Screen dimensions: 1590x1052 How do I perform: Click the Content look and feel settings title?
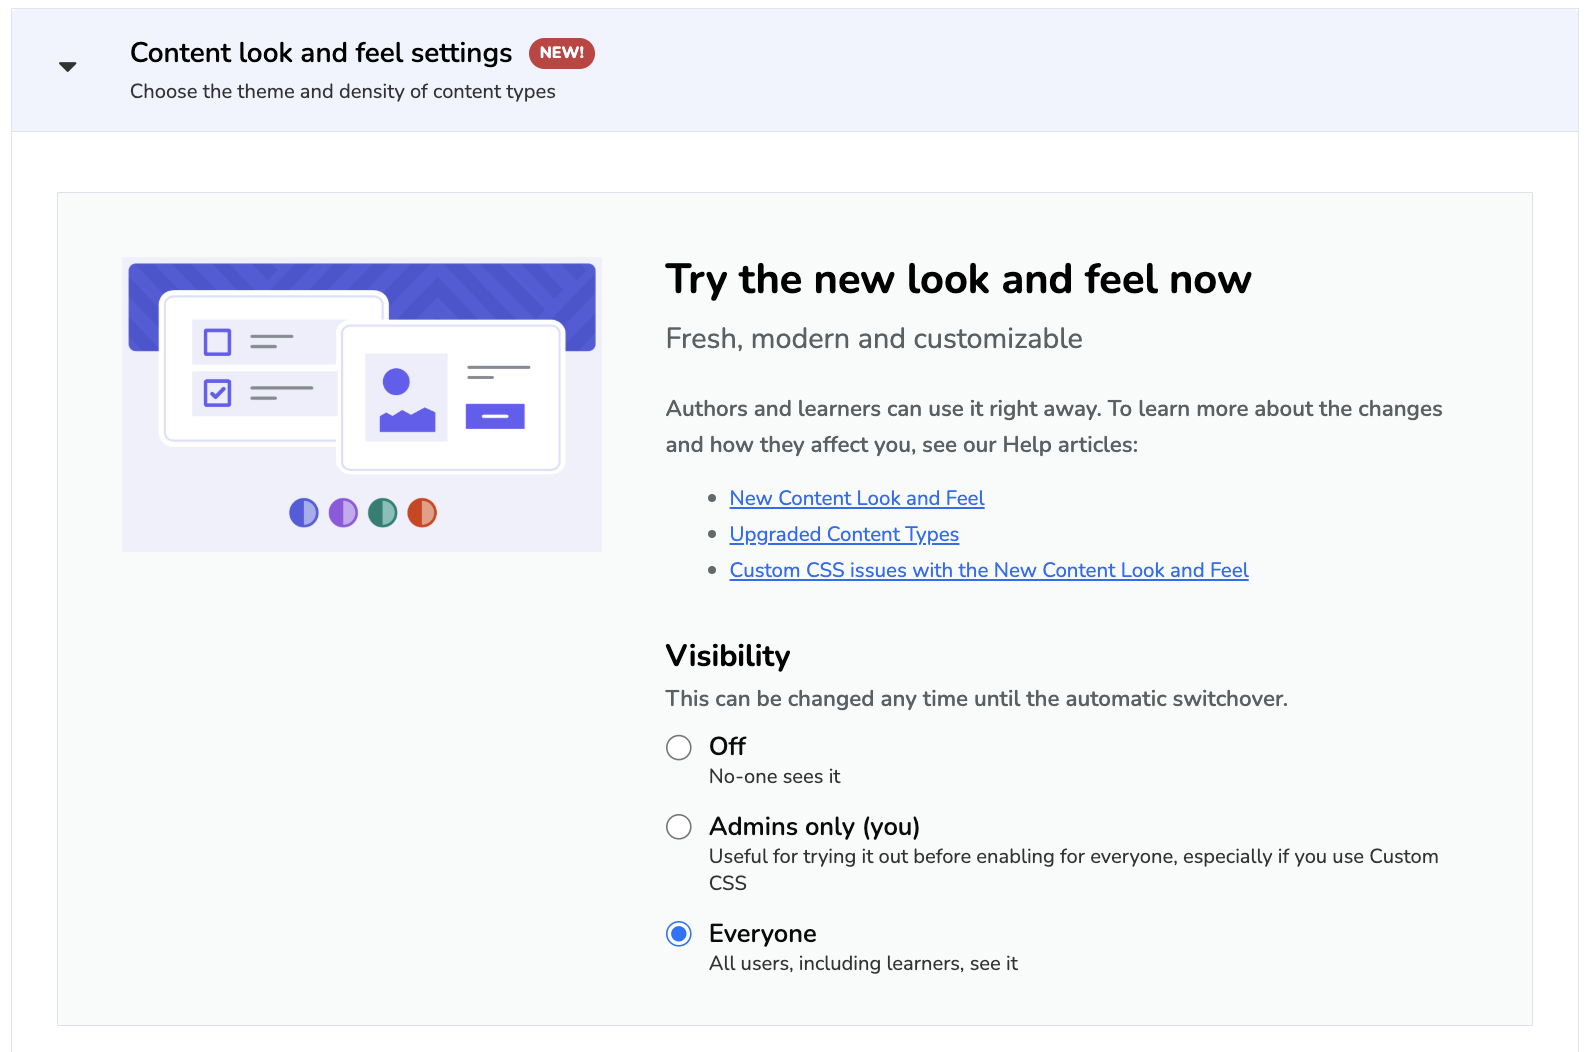point(321,53)
